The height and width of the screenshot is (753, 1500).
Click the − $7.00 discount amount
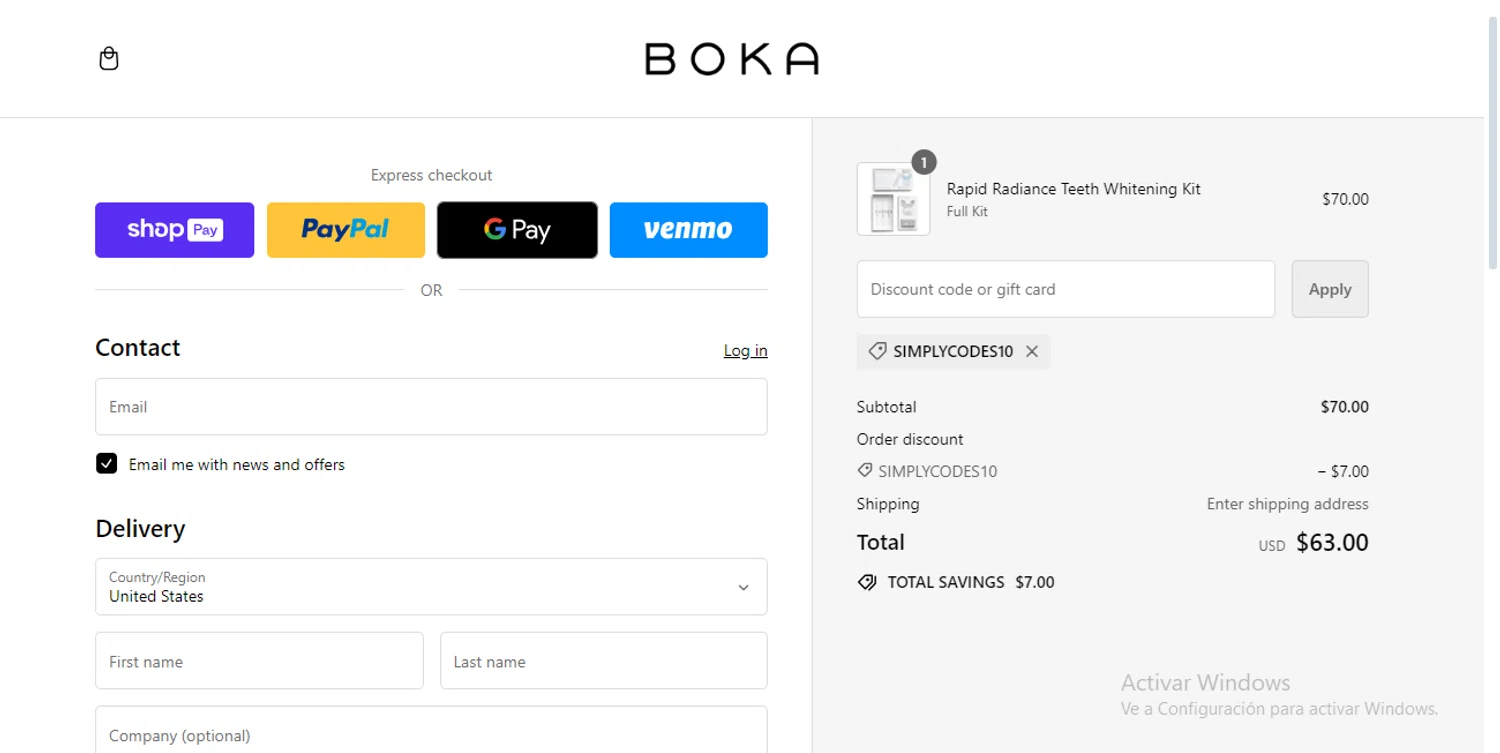click(1343, 472)
